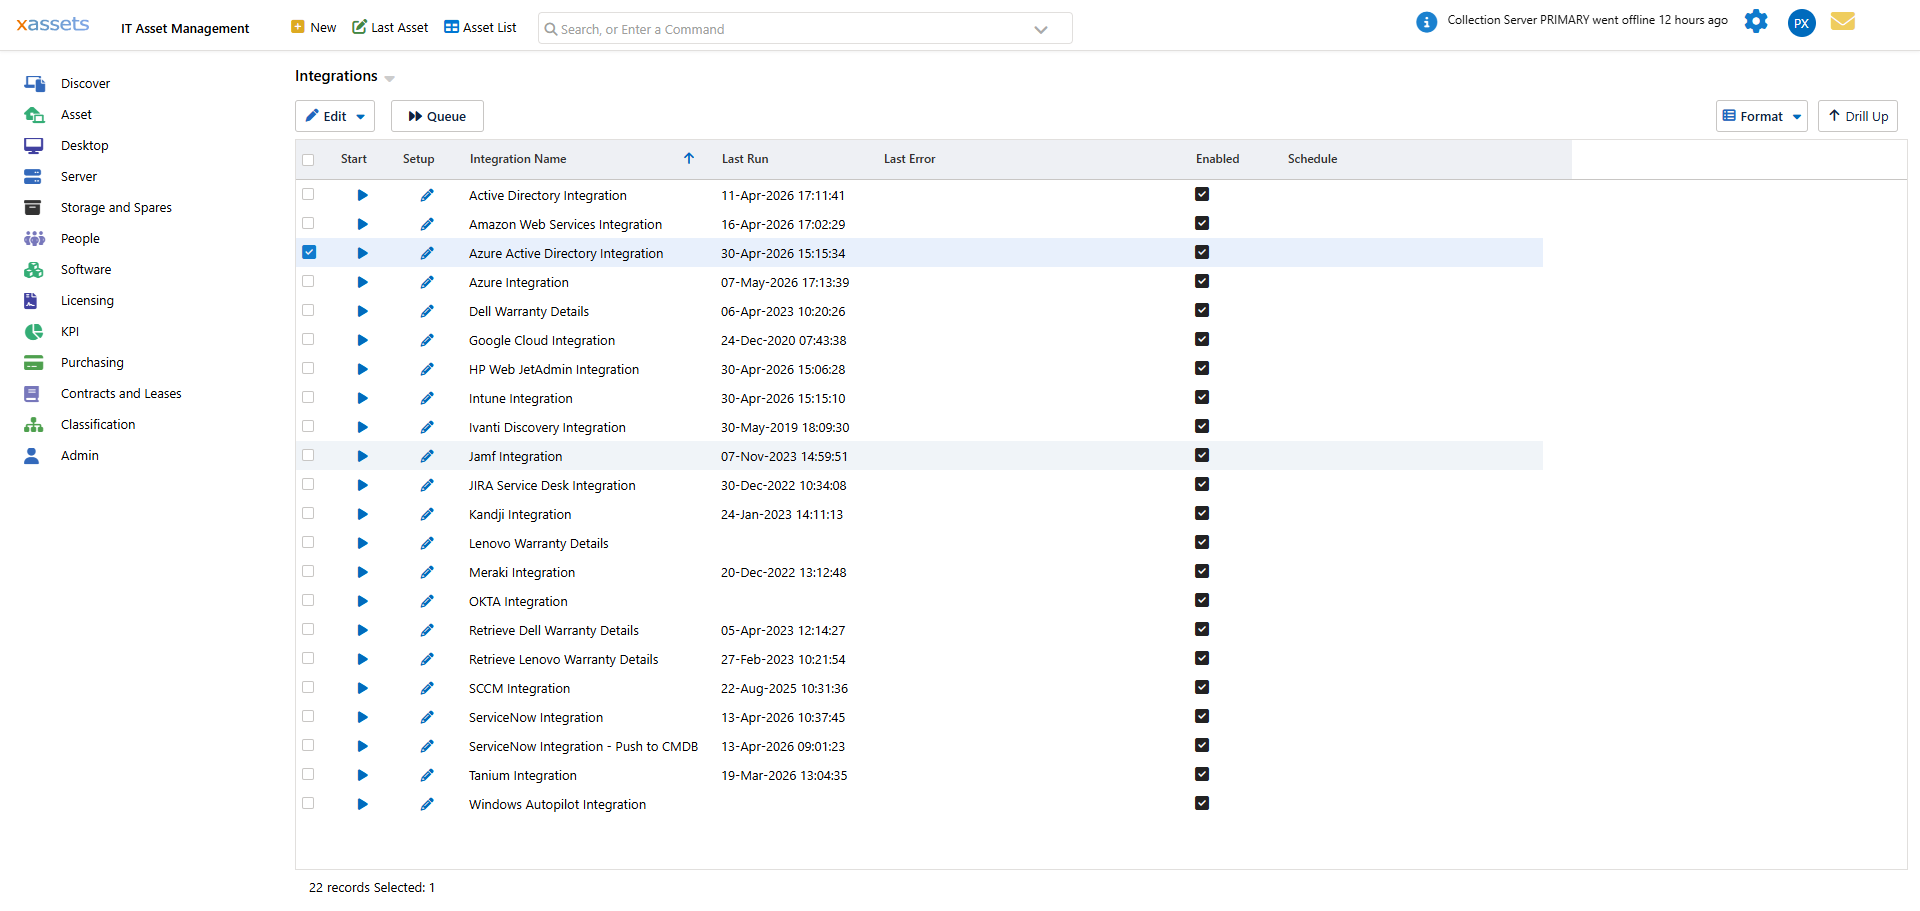1920x911 pixels.
Task: Click the xassets logo link
Action: (53, 24)
